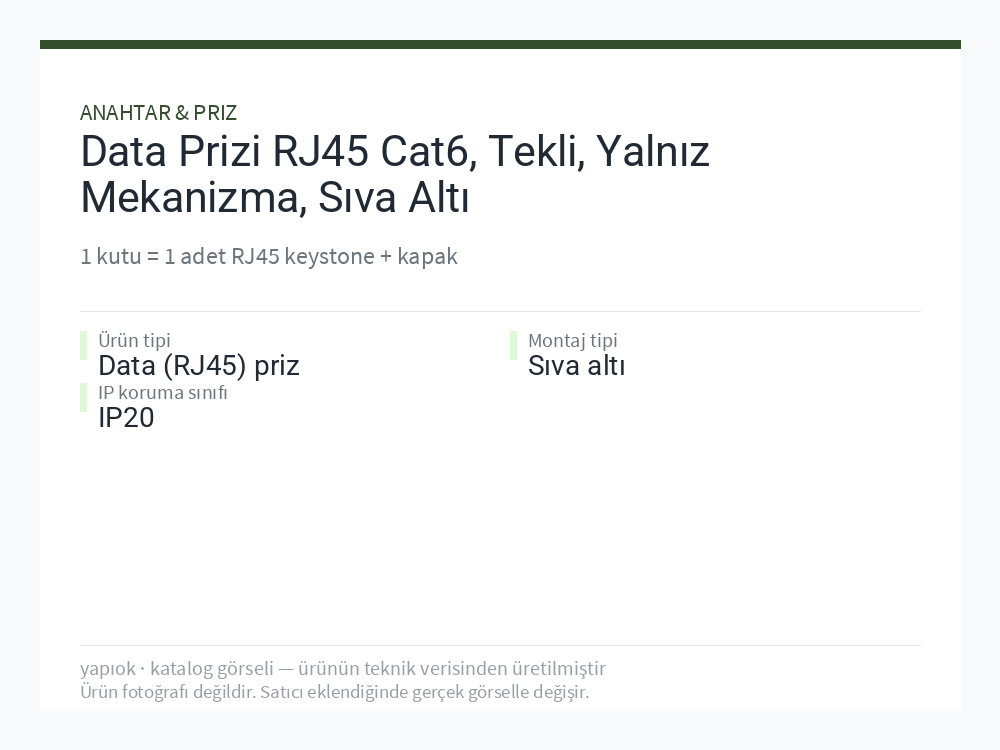Click the yapıok katalog görseli footer text
Viewport: 1000px width, 750px height.
(x=342, y=668)
